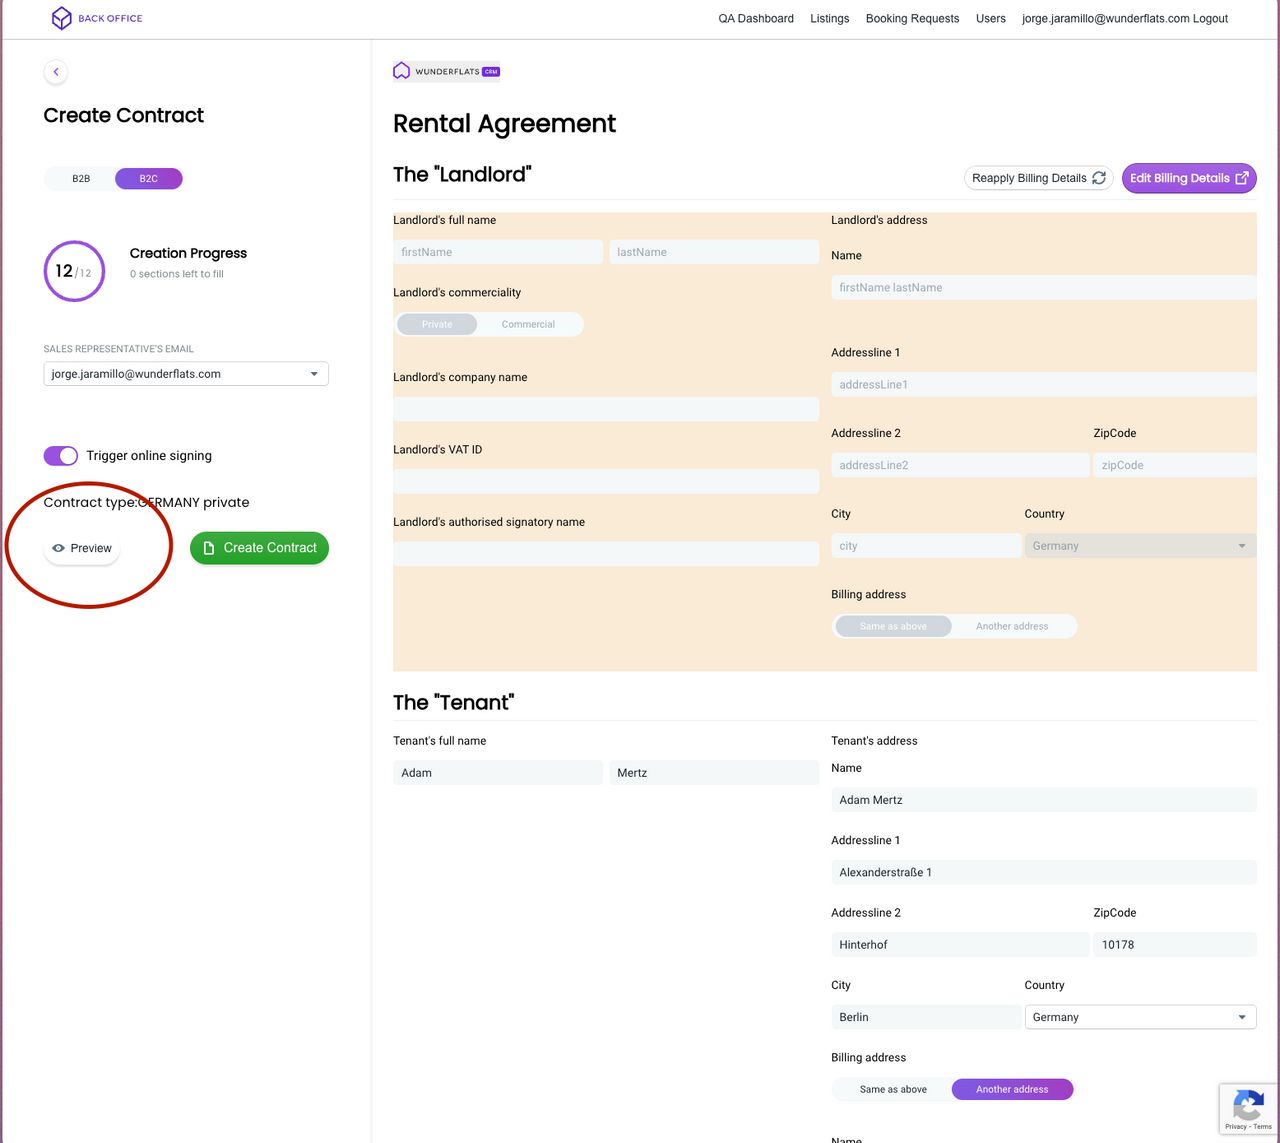Viewport: 1280px width, 1143px height.
Task: Click the eye icon in the Preview button
Action: (x=59, y=548)
